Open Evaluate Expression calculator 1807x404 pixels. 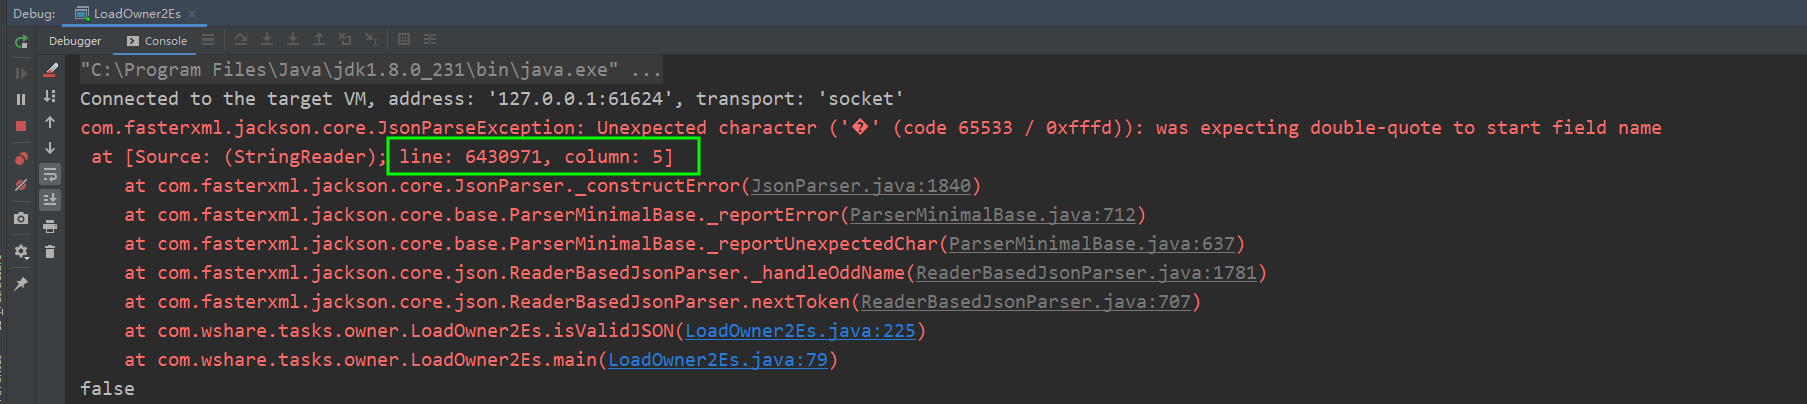[x=404, y=40]
